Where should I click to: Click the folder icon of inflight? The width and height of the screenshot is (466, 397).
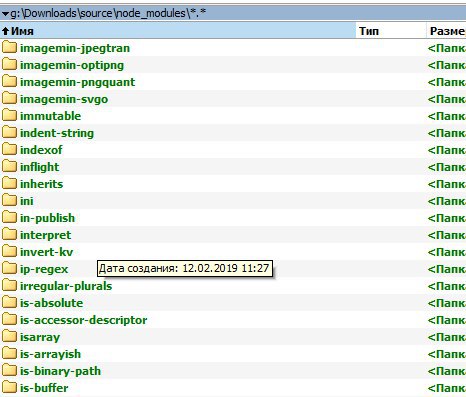click(9, 166)
